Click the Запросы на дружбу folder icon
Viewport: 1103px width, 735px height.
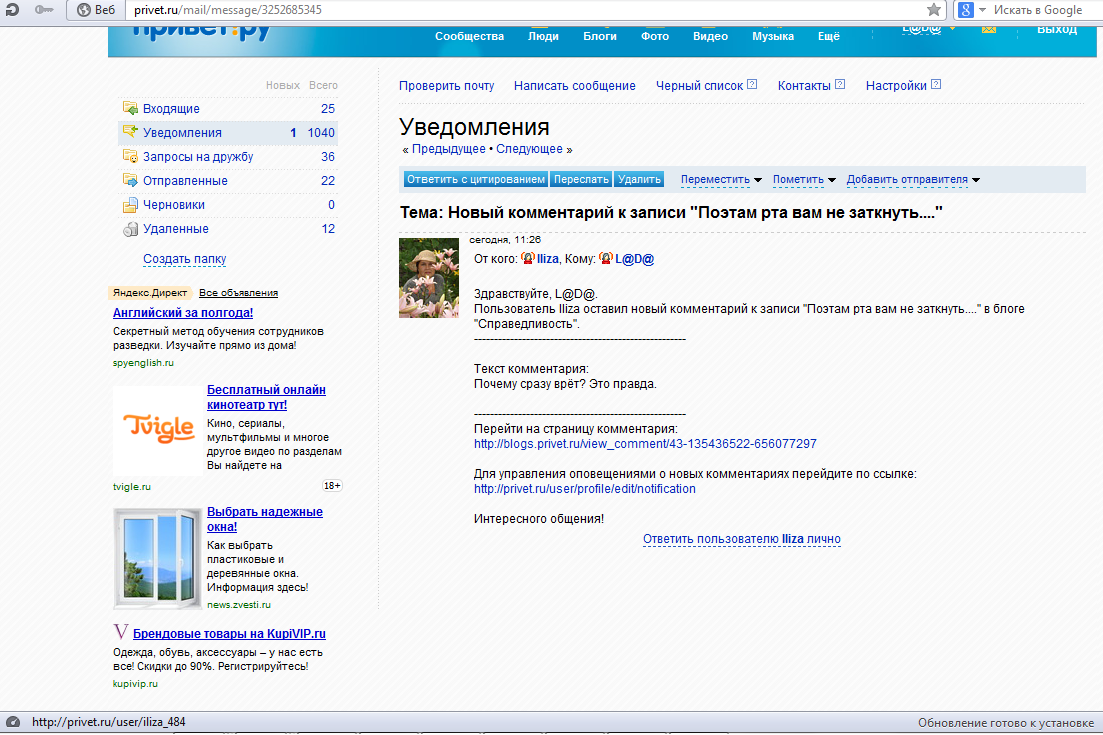(130, 155)
